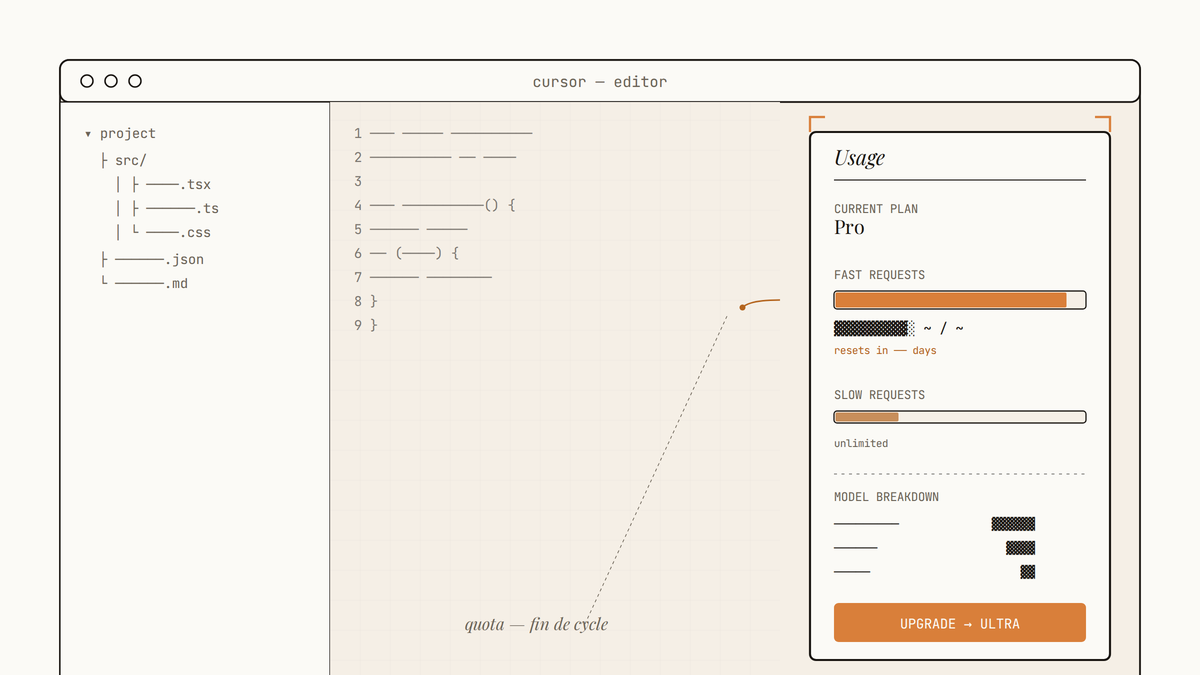
Task: Click code line 4 ending with '() {'
Action: point(443,205)
